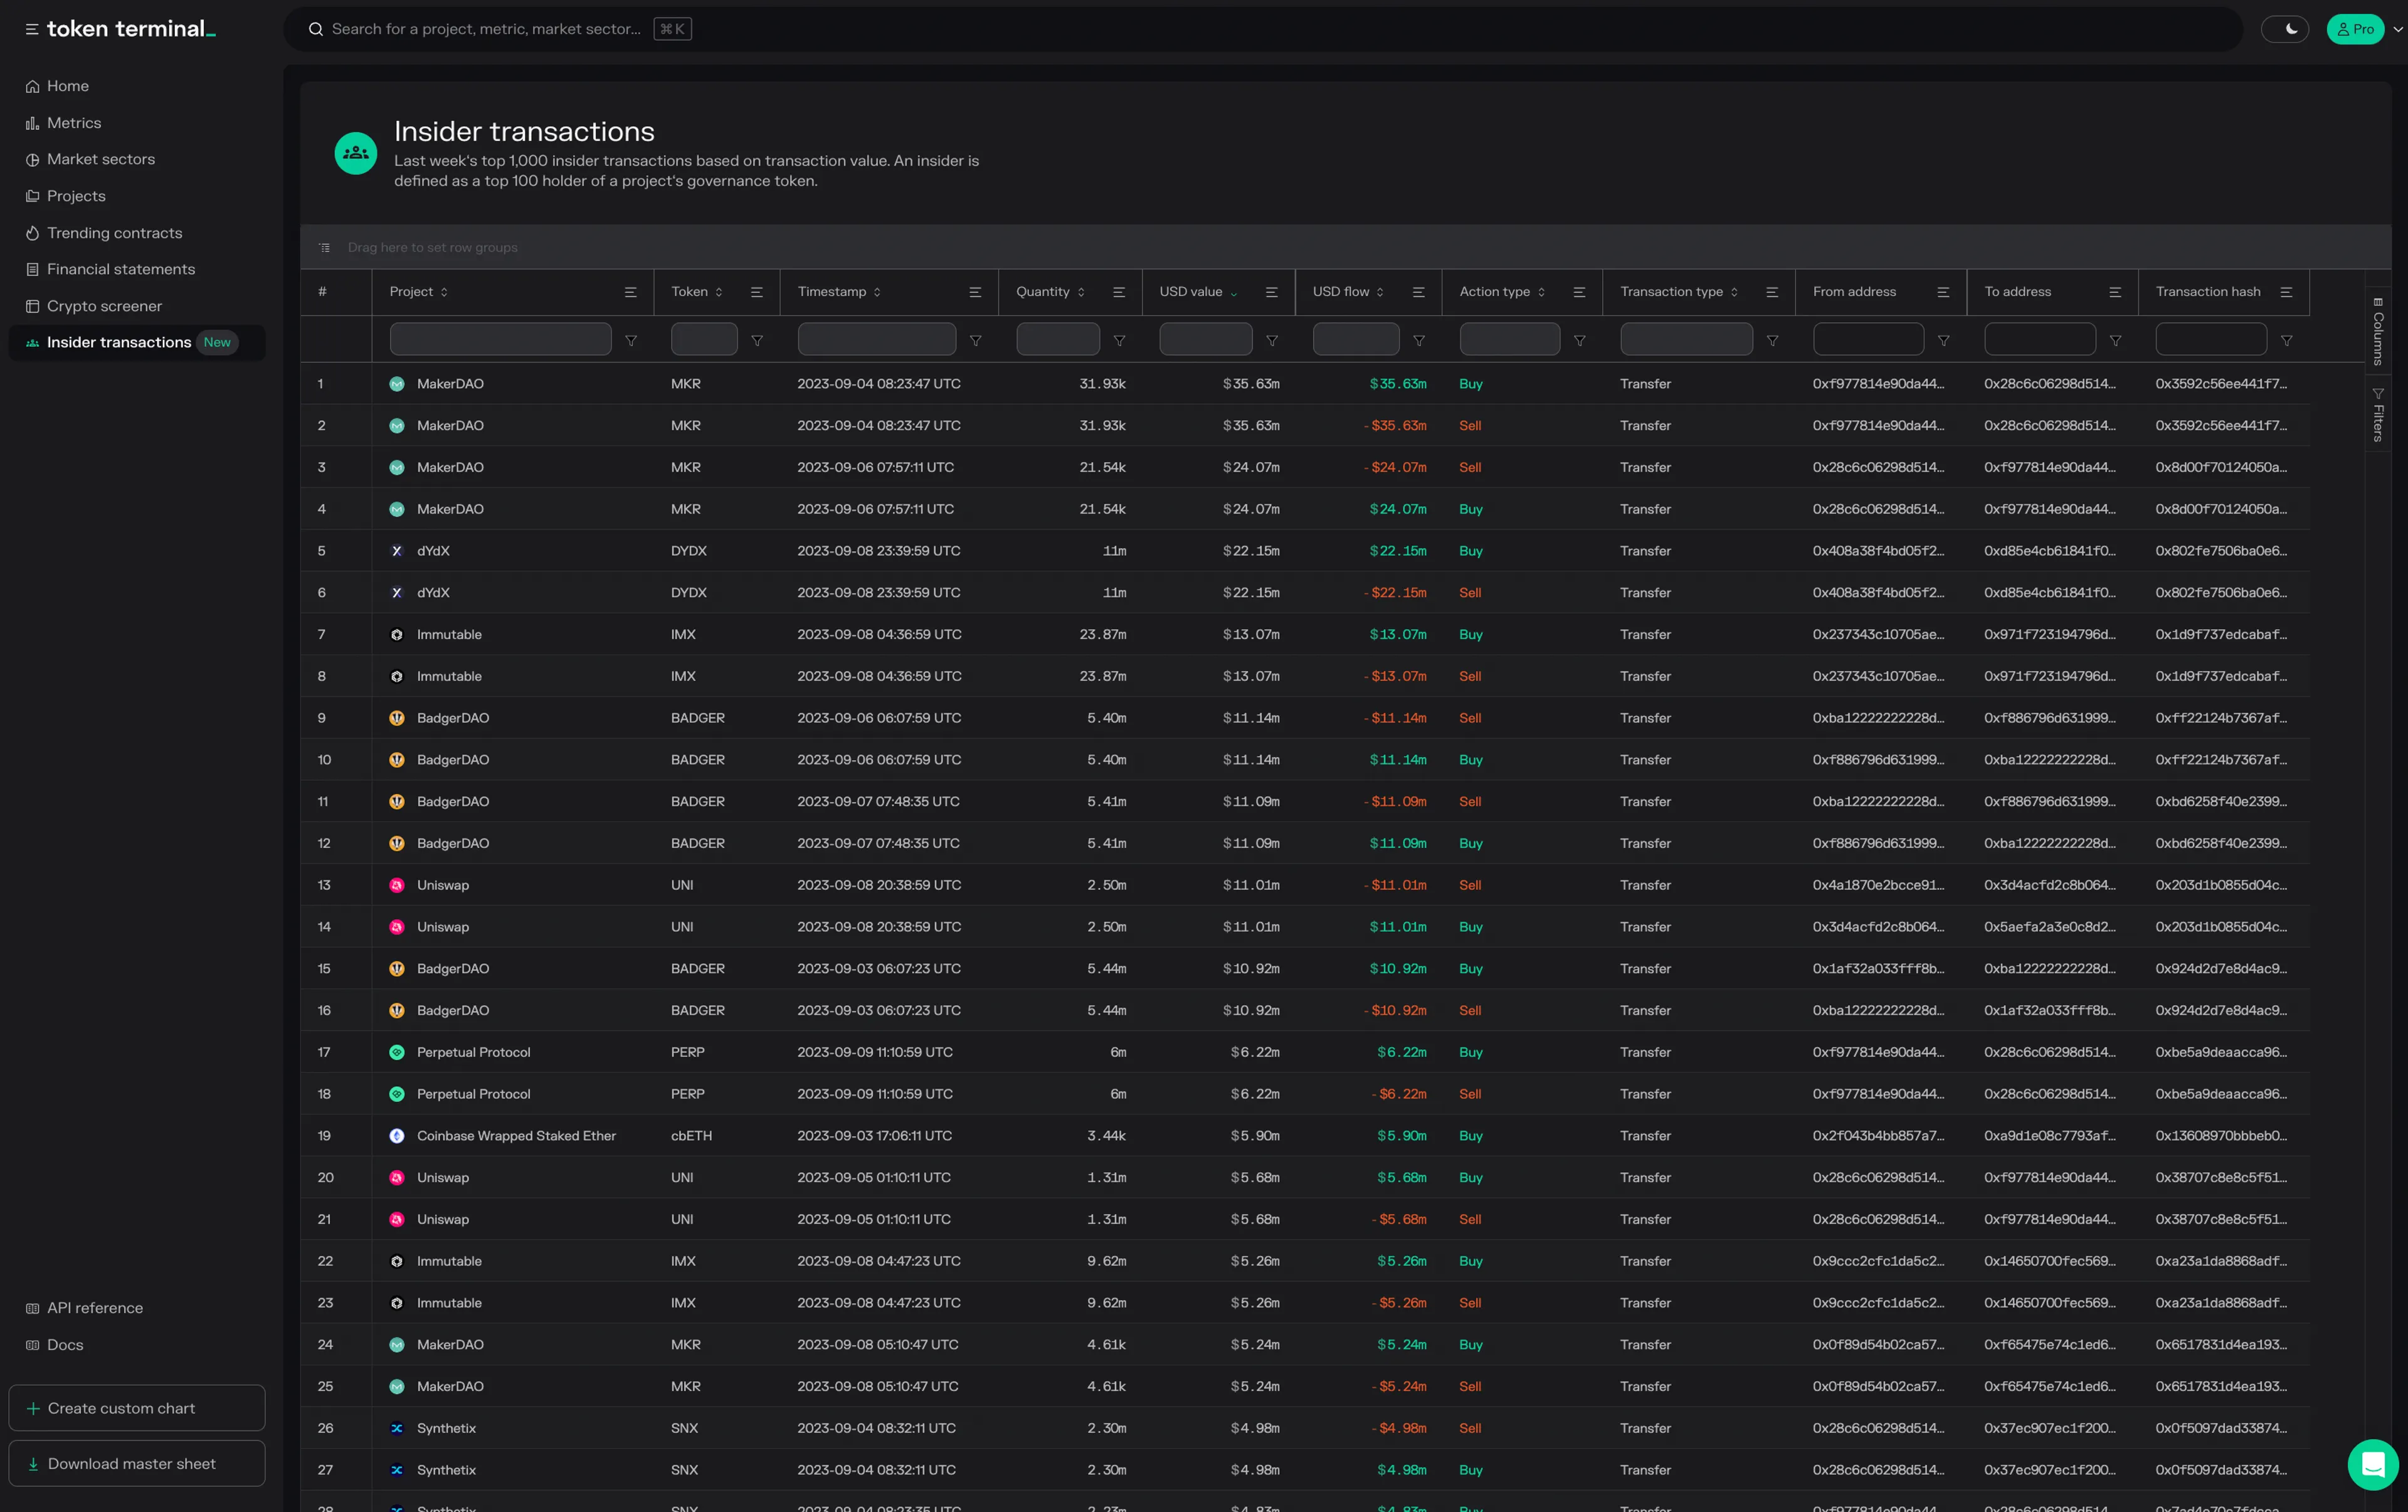
Task: Open the Filters side panel tab
Action: pyautogui.click(x=2378, y=415)
